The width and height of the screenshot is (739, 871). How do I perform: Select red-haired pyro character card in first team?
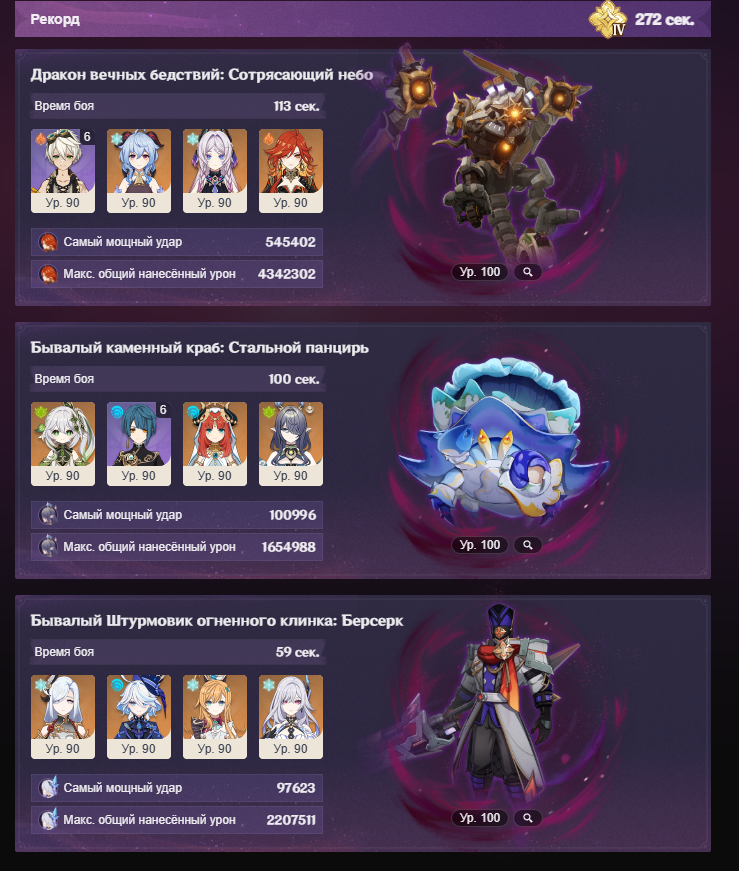tap(291, 171)
